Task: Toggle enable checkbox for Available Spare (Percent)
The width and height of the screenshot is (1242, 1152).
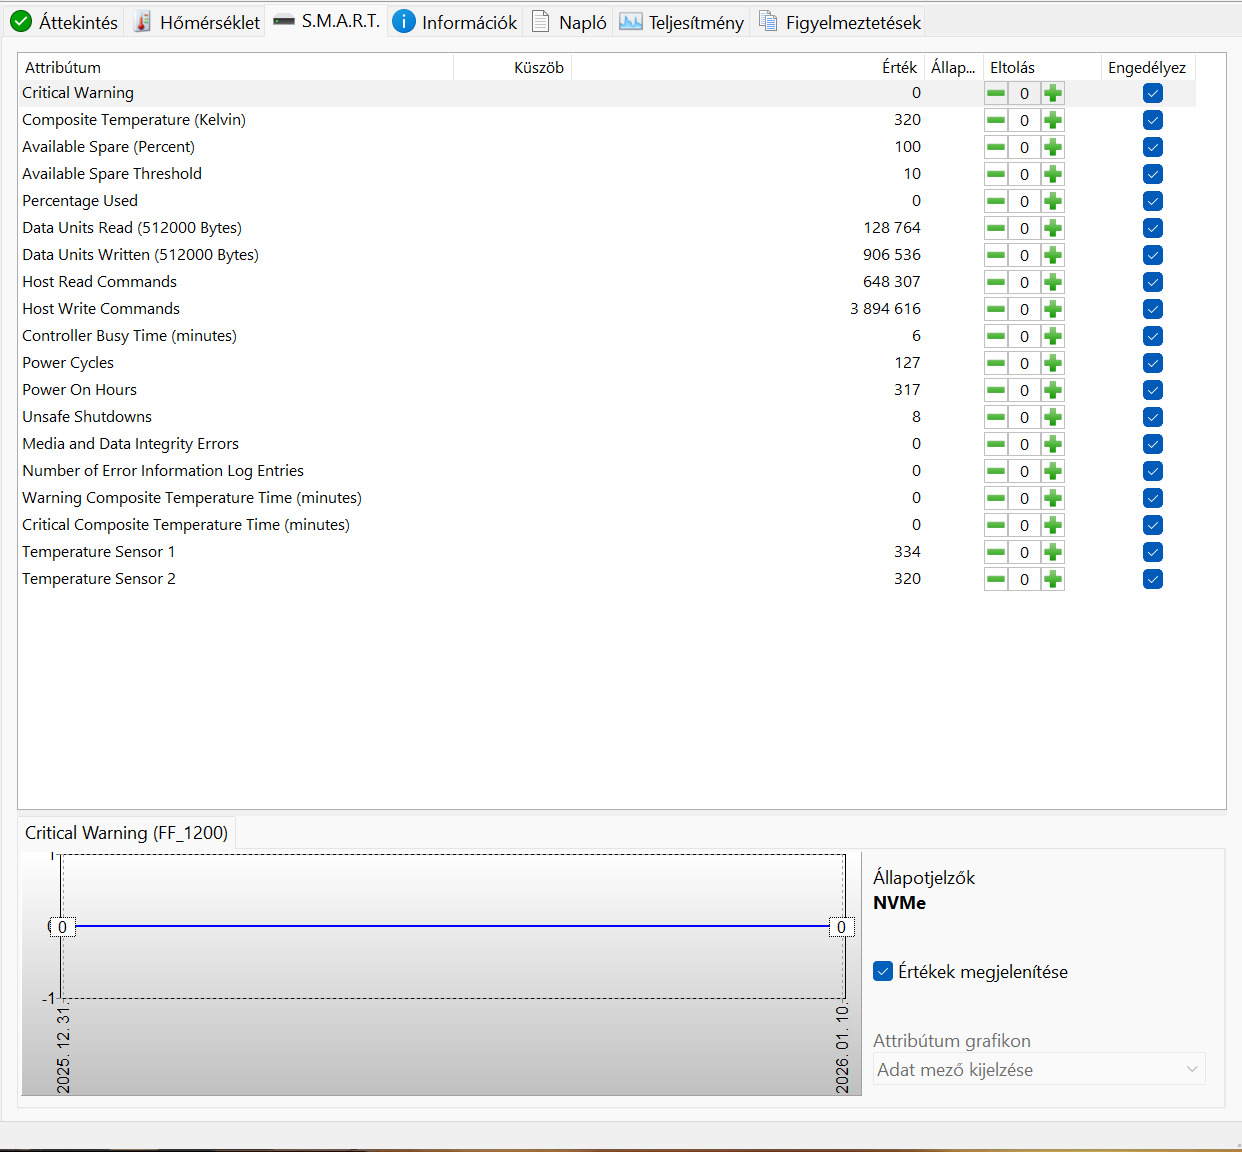Action: tap(1153, 147)
